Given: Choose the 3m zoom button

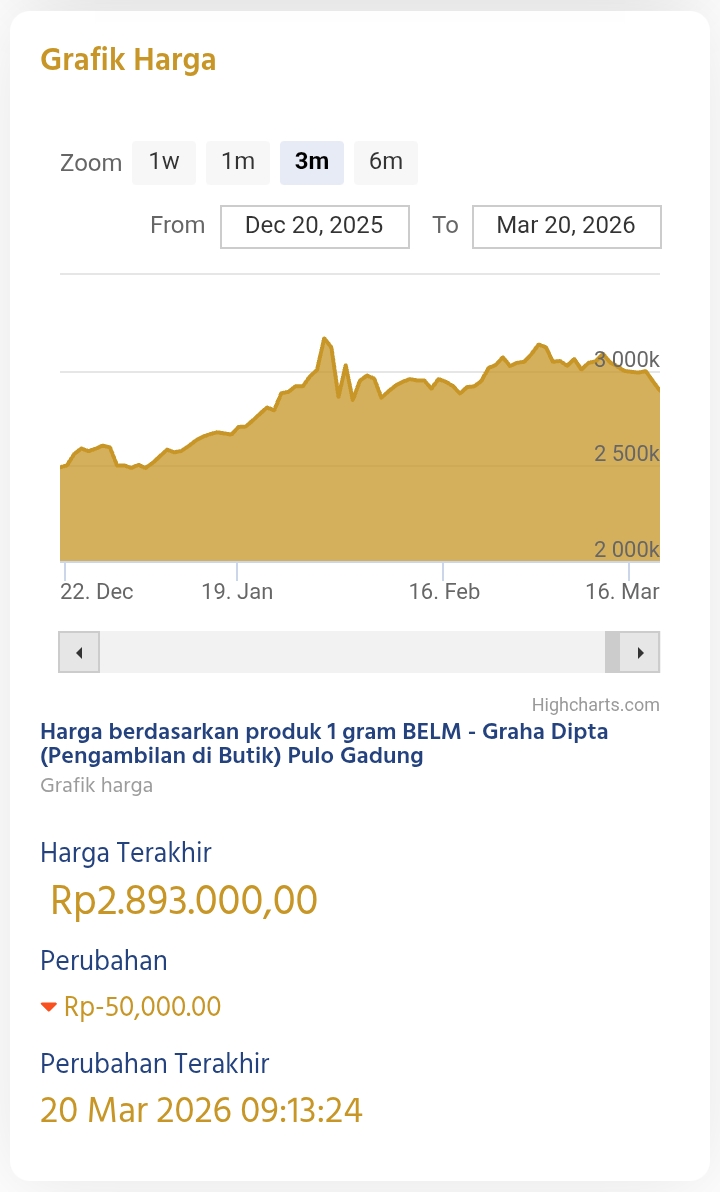Looking at the screenshot, I should coord(312,162).
